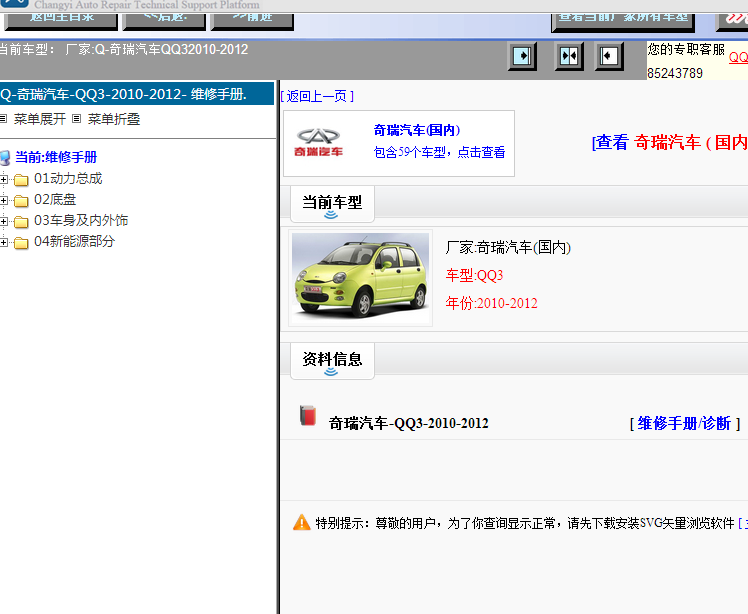Screen dimensions: 748x614
Task: Open the 维修手册/诊断 link
Action: (685, 423)
